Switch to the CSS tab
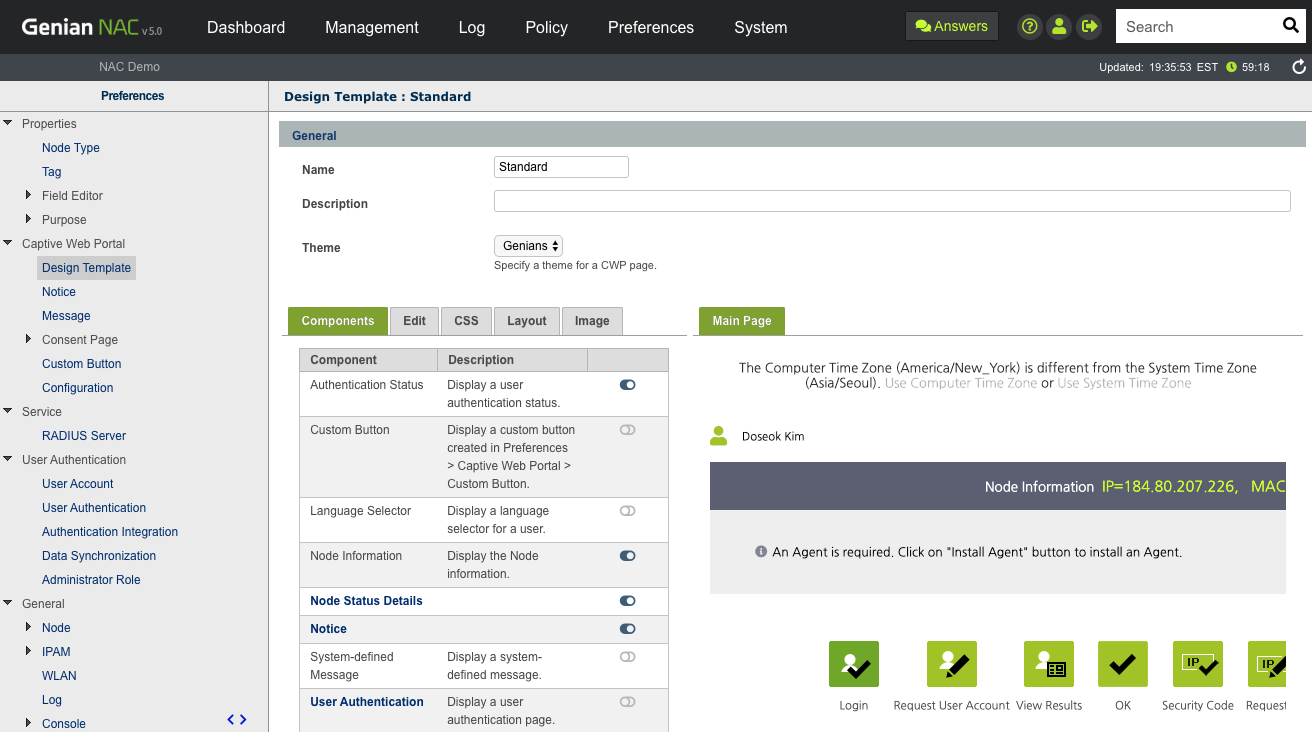 click(466, 320)
